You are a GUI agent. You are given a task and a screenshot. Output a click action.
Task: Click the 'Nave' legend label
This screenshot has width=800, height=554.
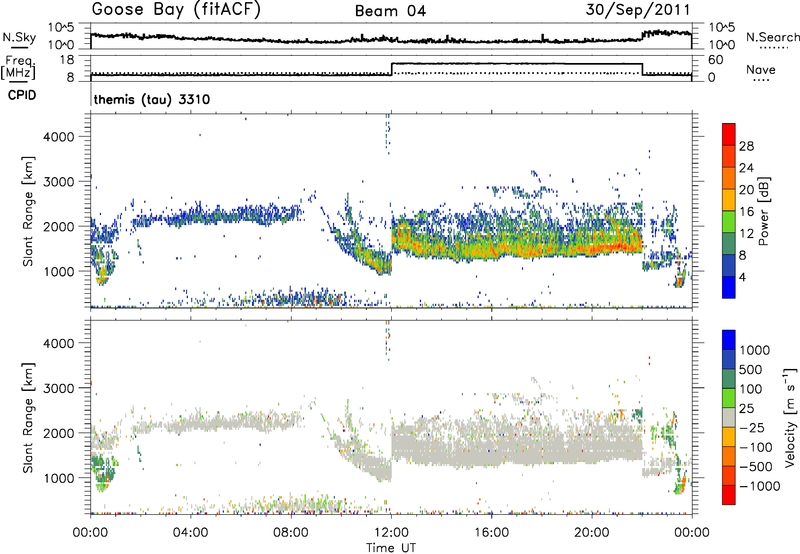click(x=761, y=69)
